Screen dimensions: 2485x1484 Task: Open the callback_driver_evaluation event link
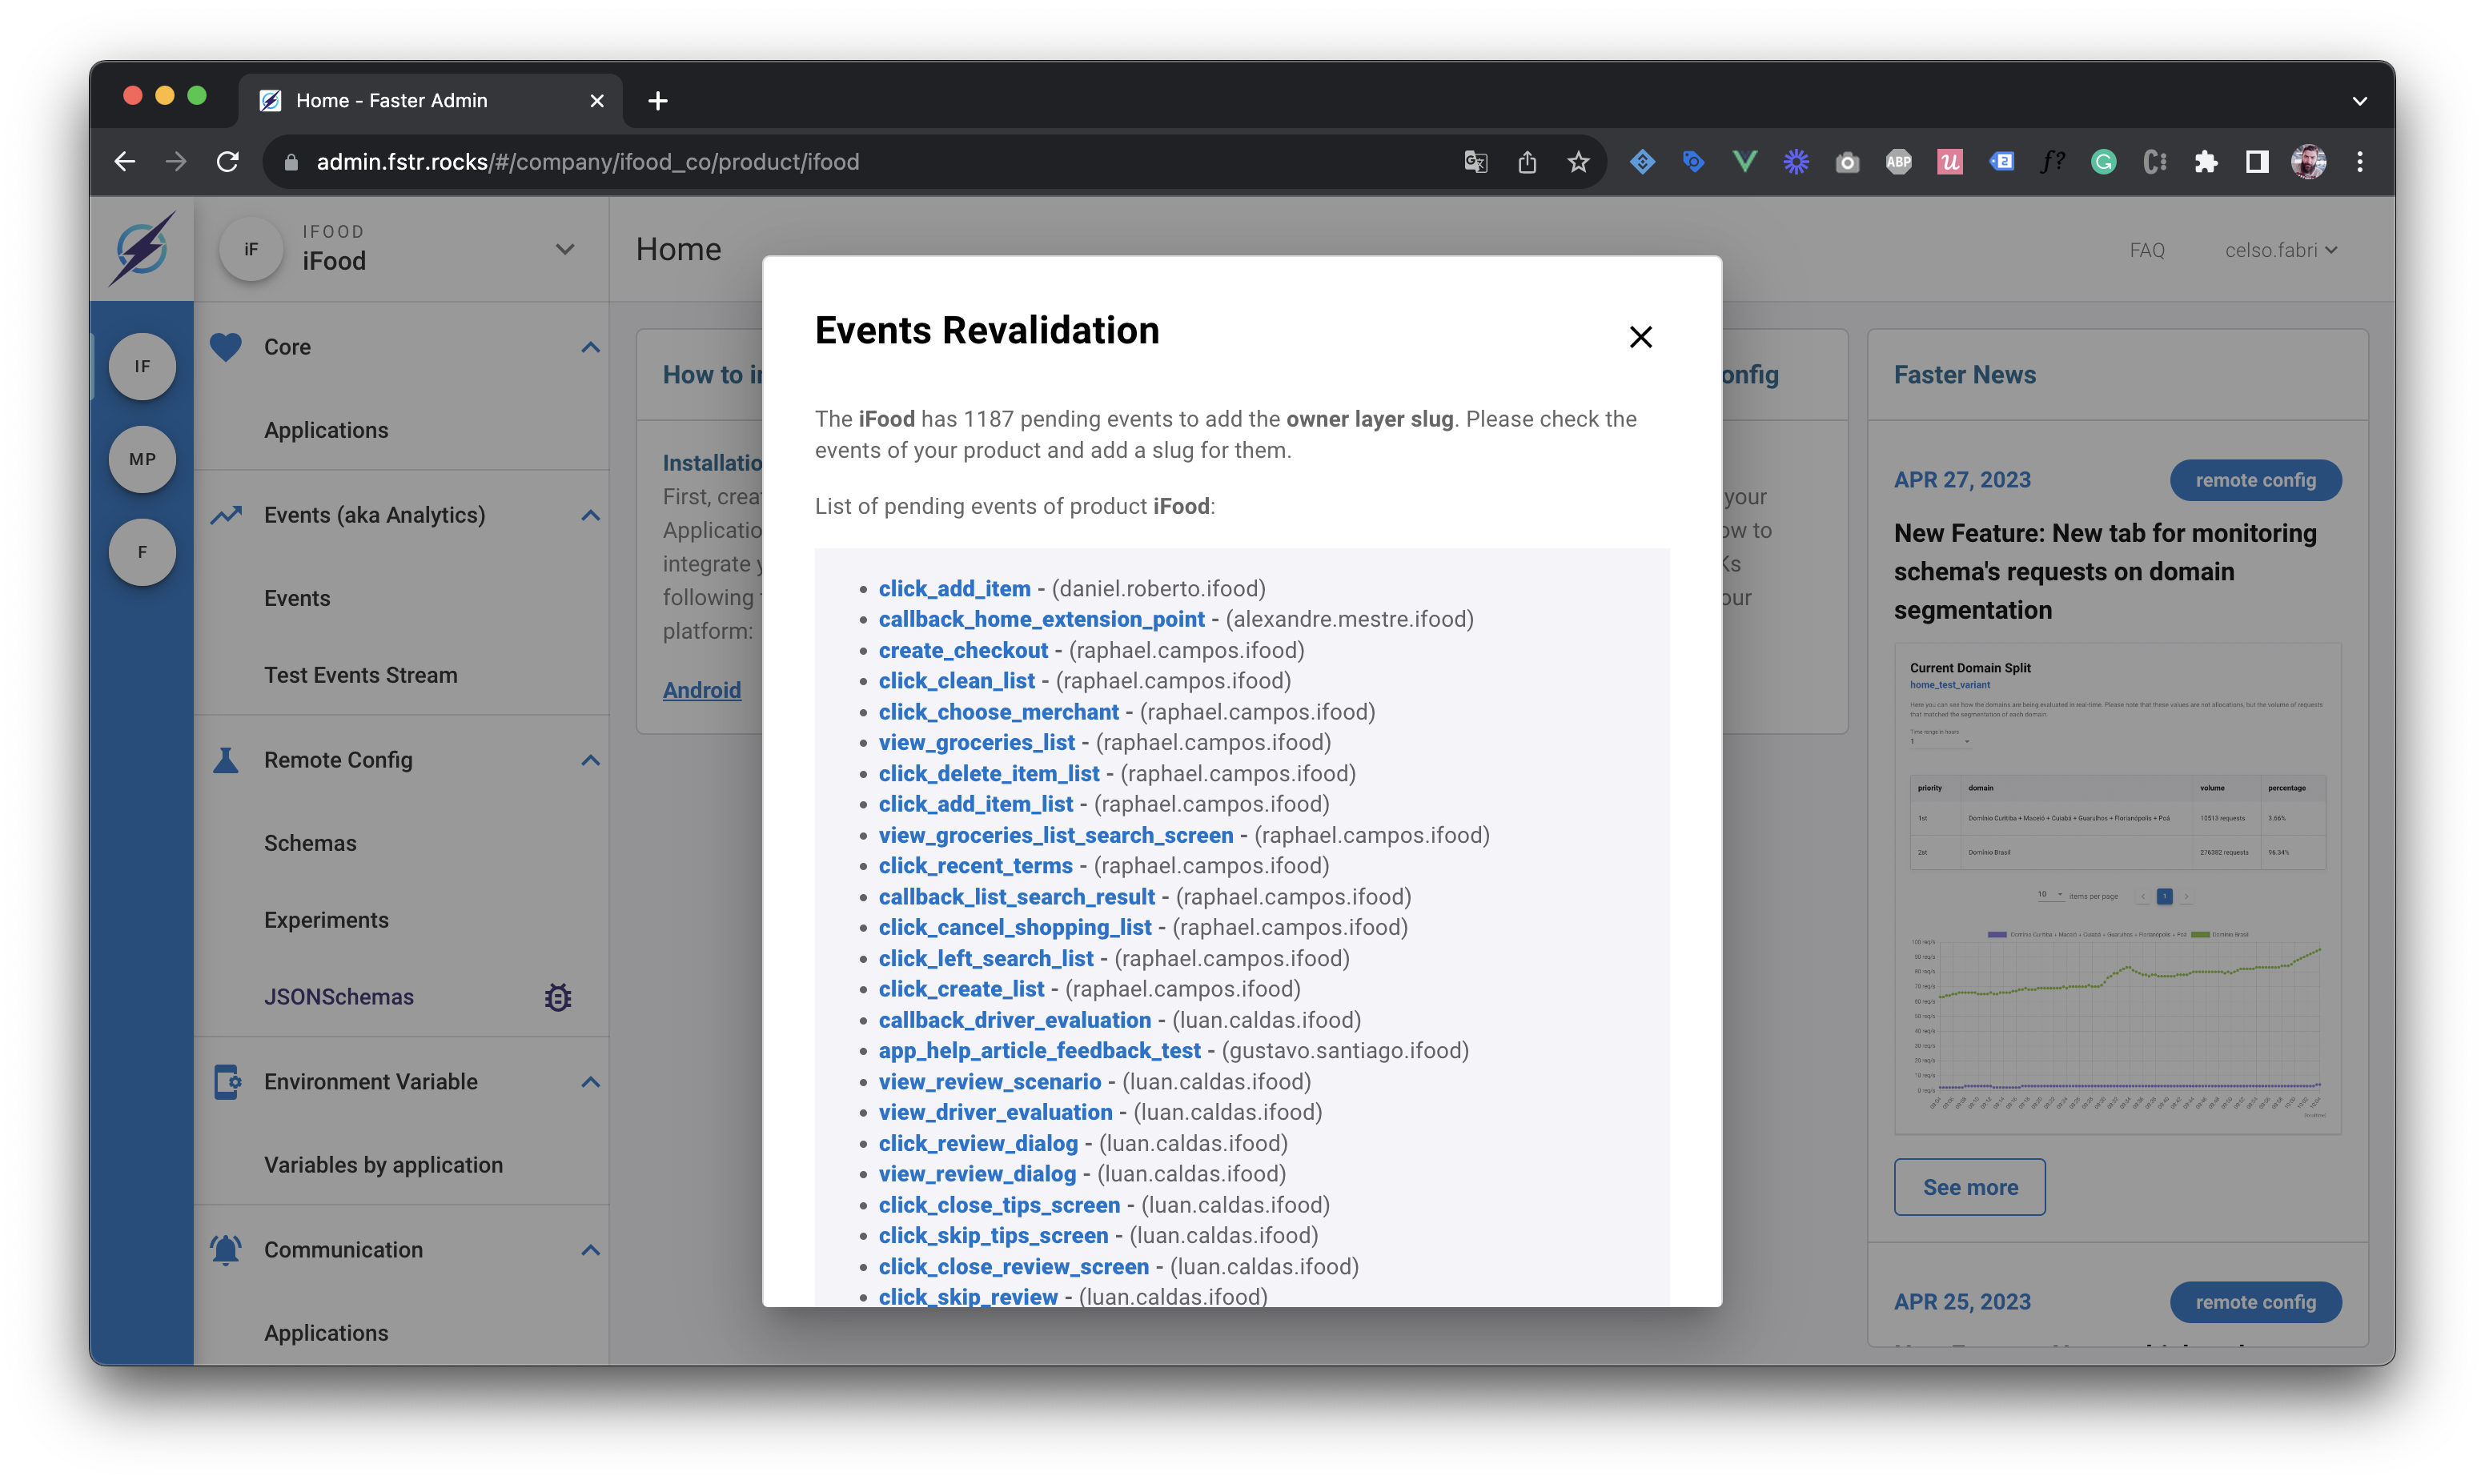click(x=1015, y=1020)
